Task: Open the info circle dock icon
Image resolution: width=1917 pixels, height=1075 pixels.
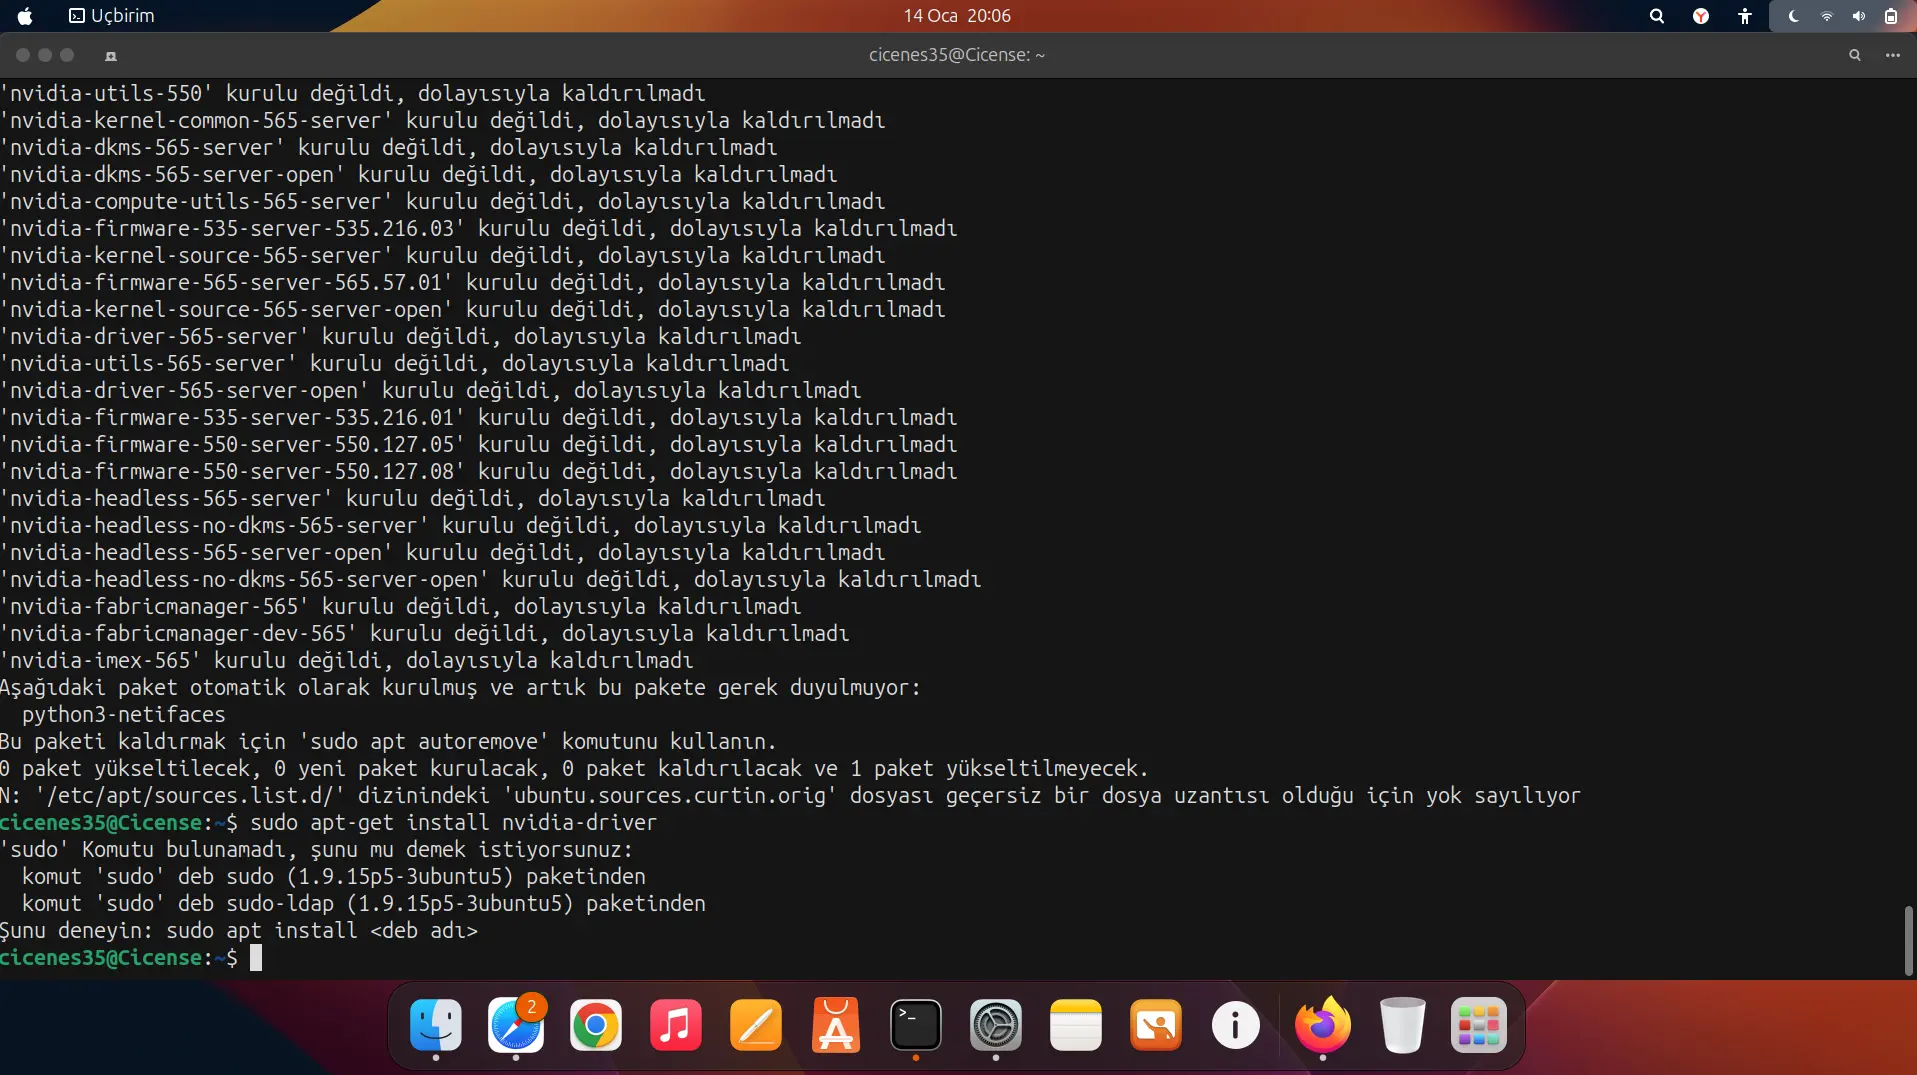Action: (1236, 1025)
